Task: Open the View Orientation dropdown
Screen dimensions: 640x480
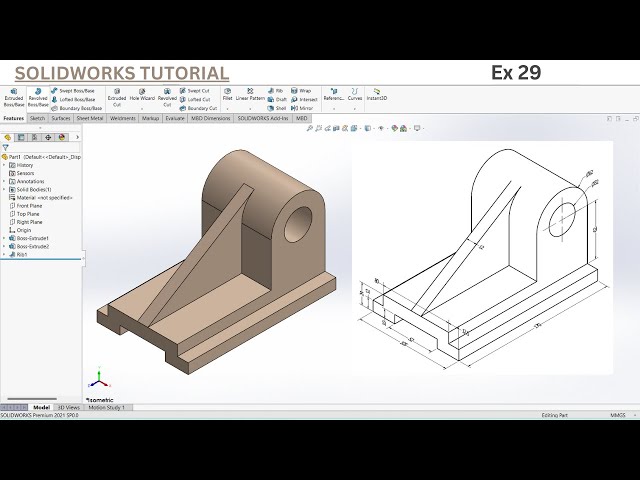Action: pos(354,129)
